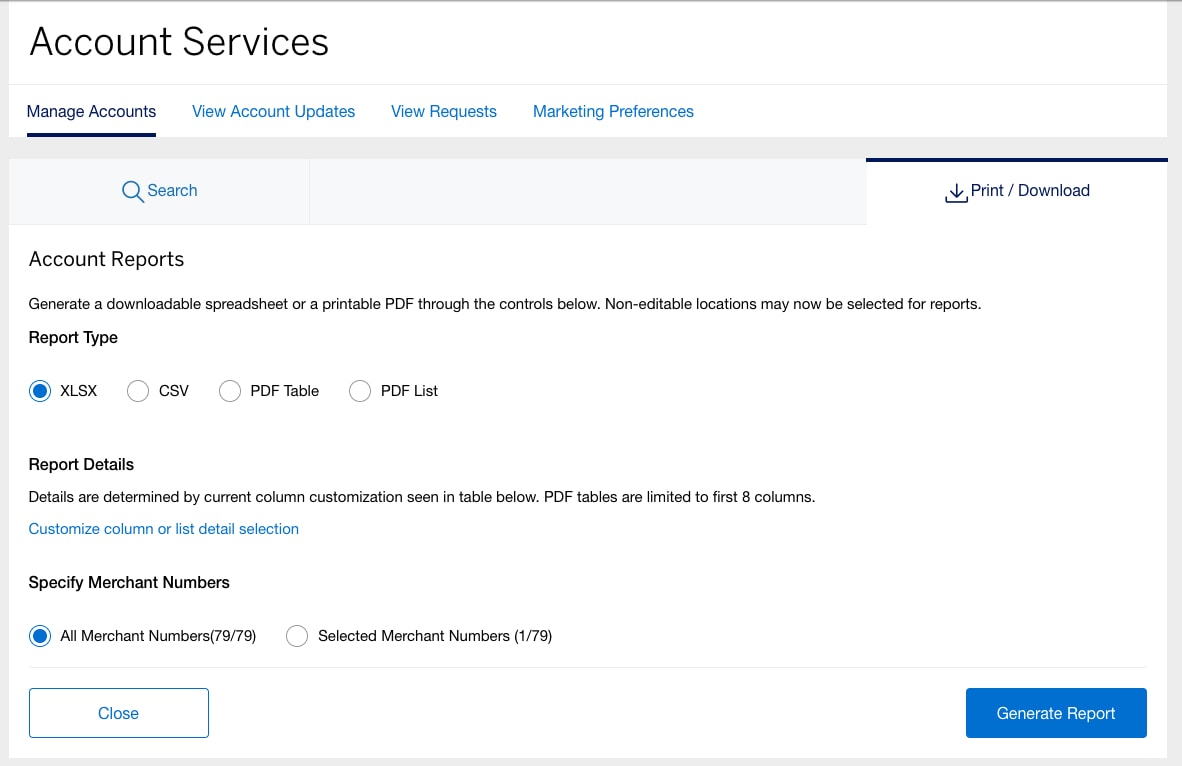Click the 'Generate a downloadable spreadsheet' description text
The width and height of the screenshot is (1182, 766).
(505, 304)
